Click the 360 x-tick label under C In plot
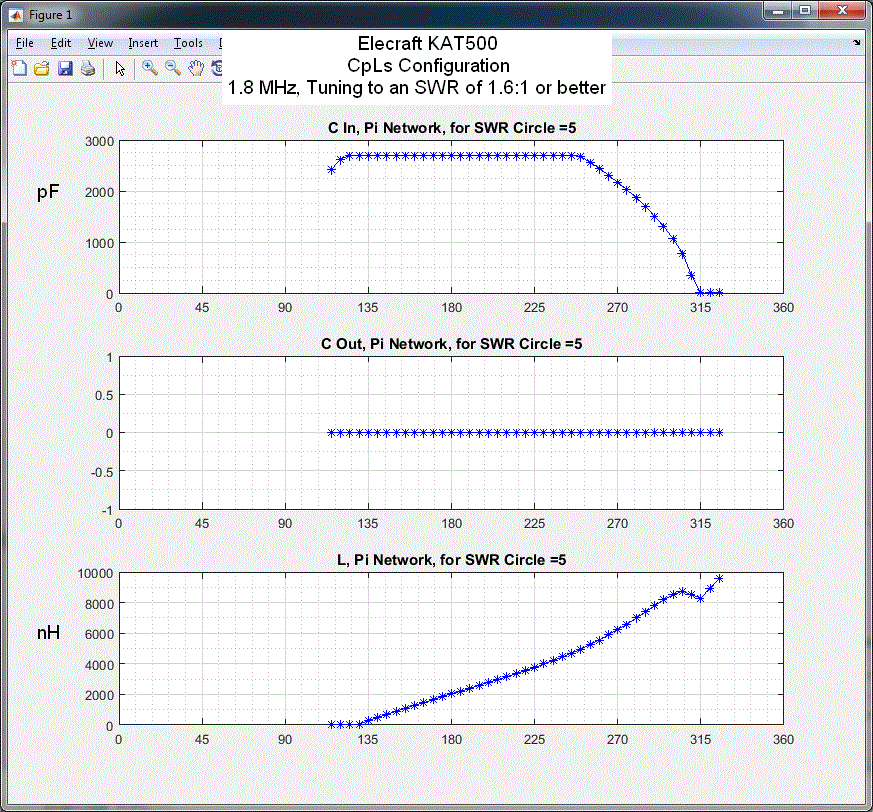The width and height of the screenshot is (873, 812). tap(783, 307)
